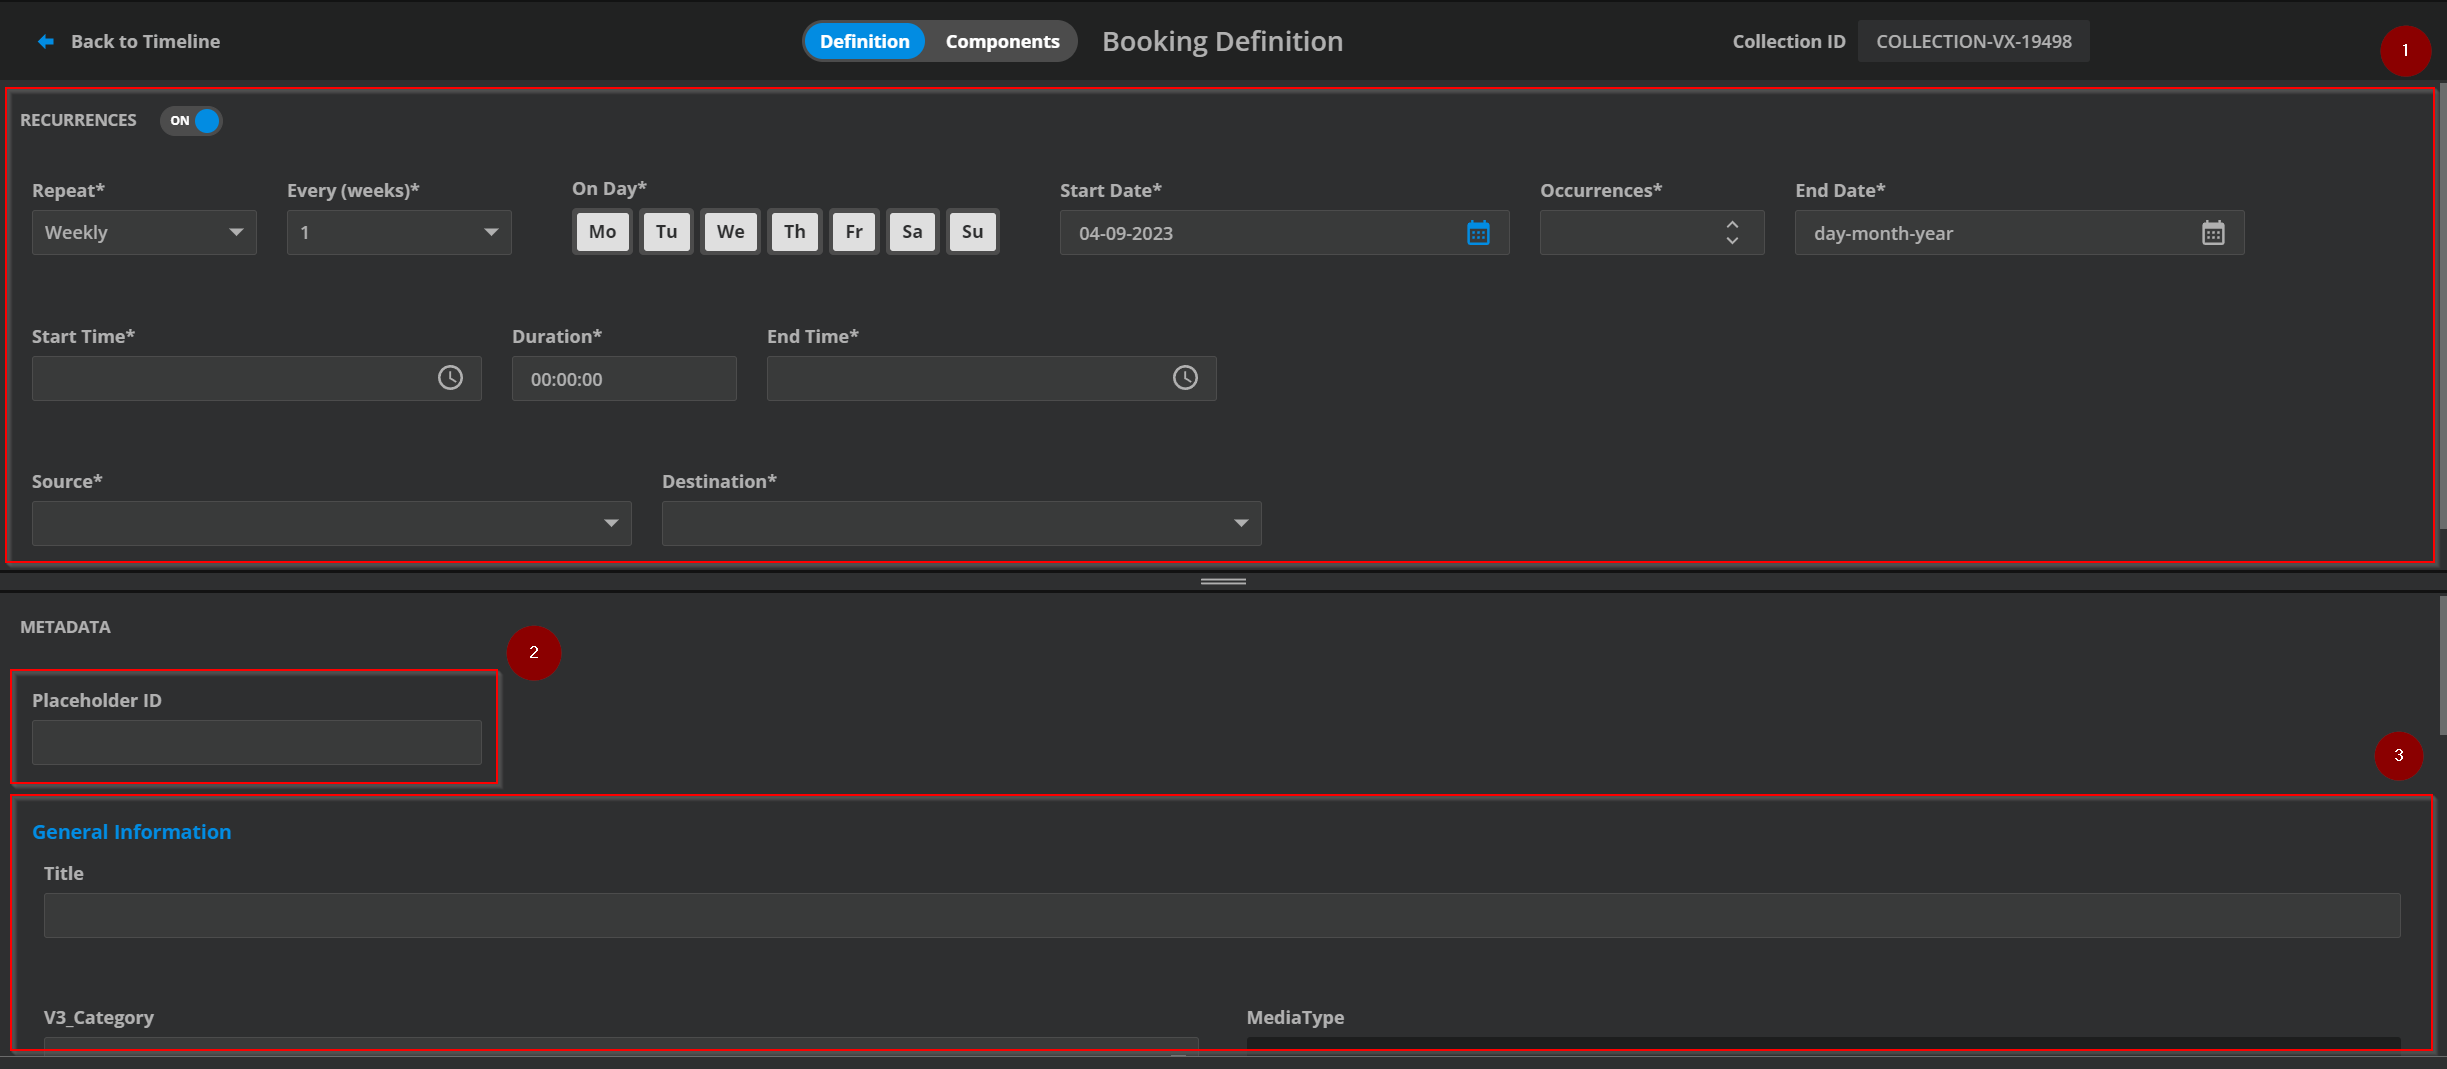Screen dimensions: 2447x1069
Task: Expand the Destination dropdown list
Action: pos(961,523)
